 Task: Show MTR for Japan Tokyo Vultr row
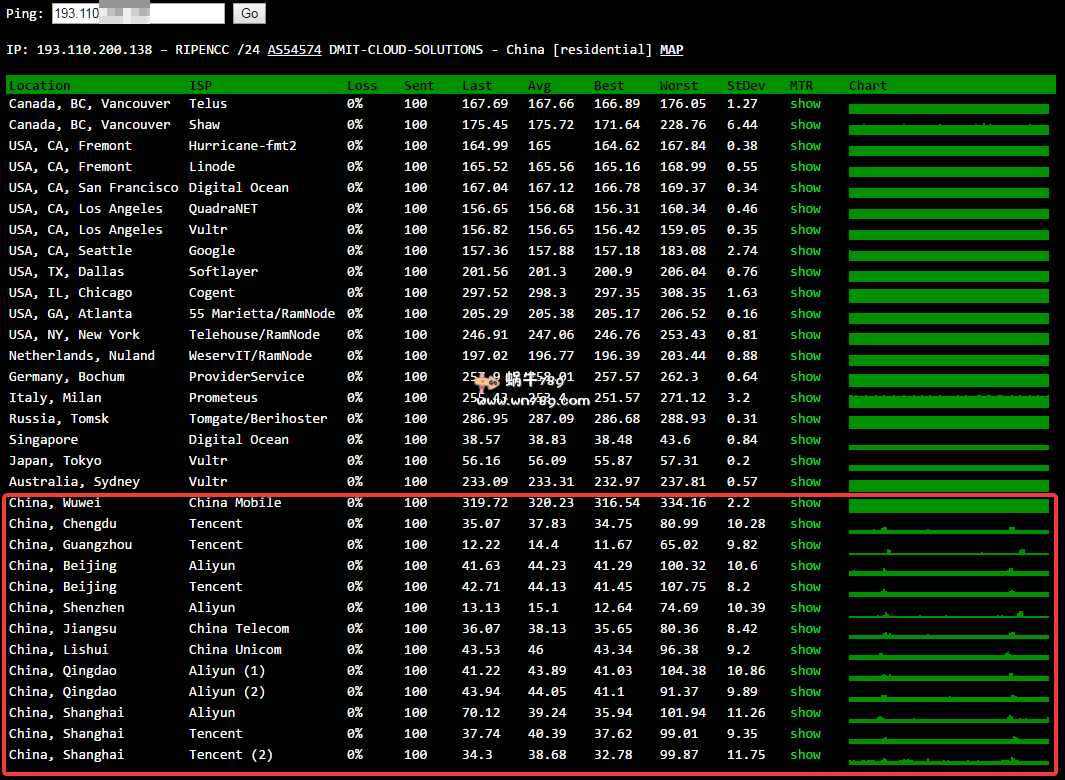tap(805, 461)
